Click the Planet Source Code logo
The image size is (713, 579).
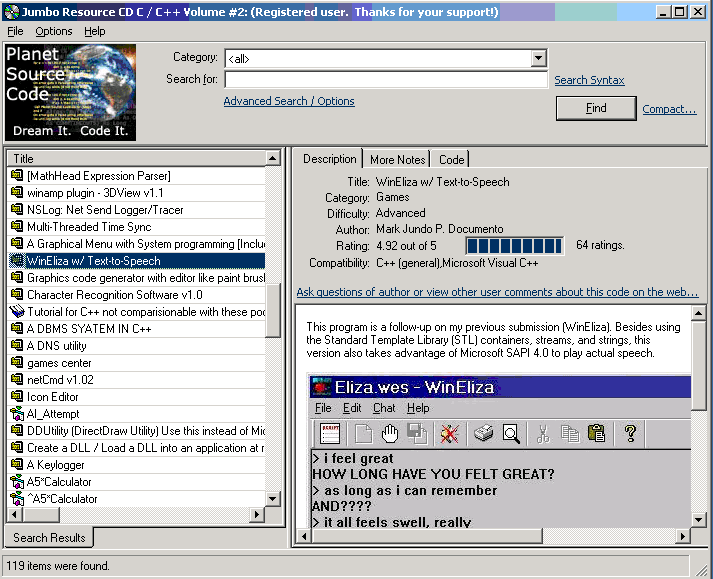(x=70, y=92)
